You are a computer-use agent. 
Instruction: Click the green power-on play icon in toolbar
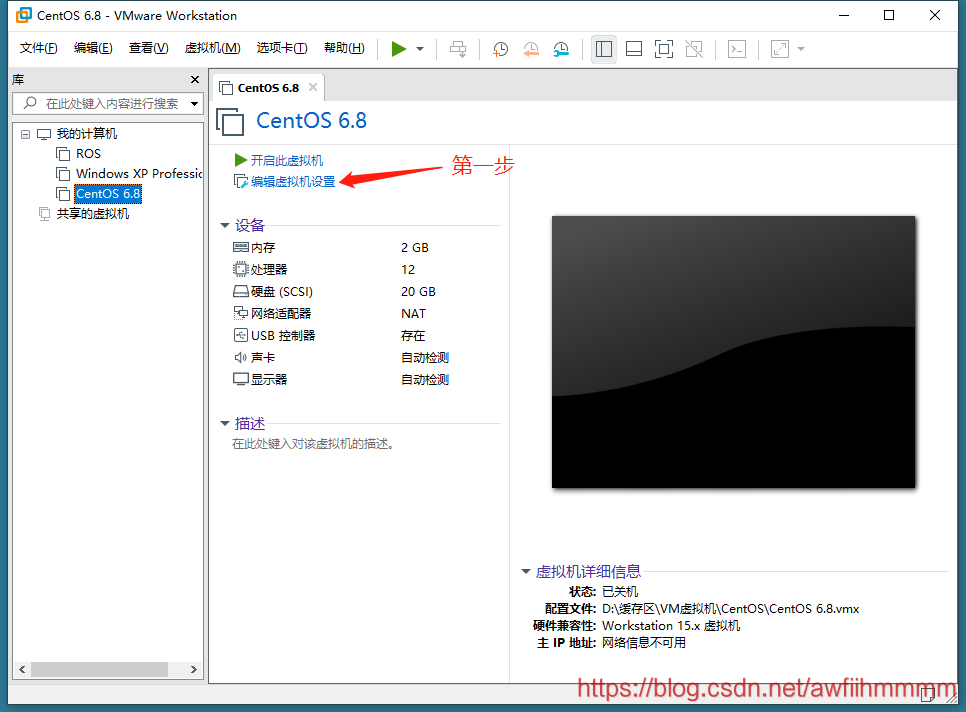tap(399, 49)
